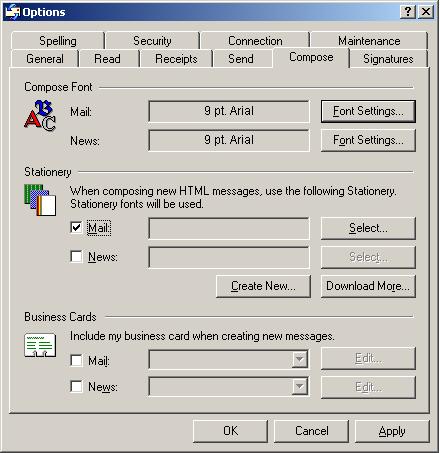Click the Options title bar icon
Image resolution: width=440 pixels, height=453 pixels.
click(x=13, y=12)
